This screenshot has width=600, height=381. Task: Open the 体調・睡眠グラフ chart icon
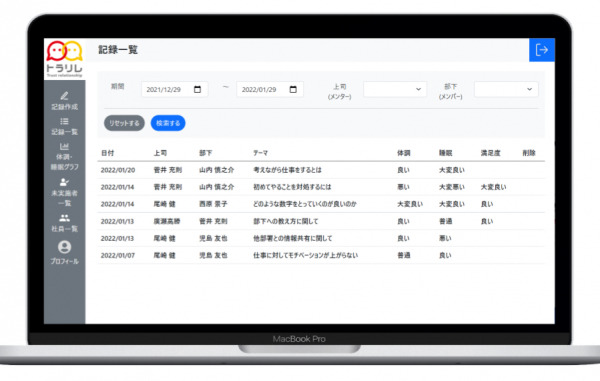(x=64, y=147)
